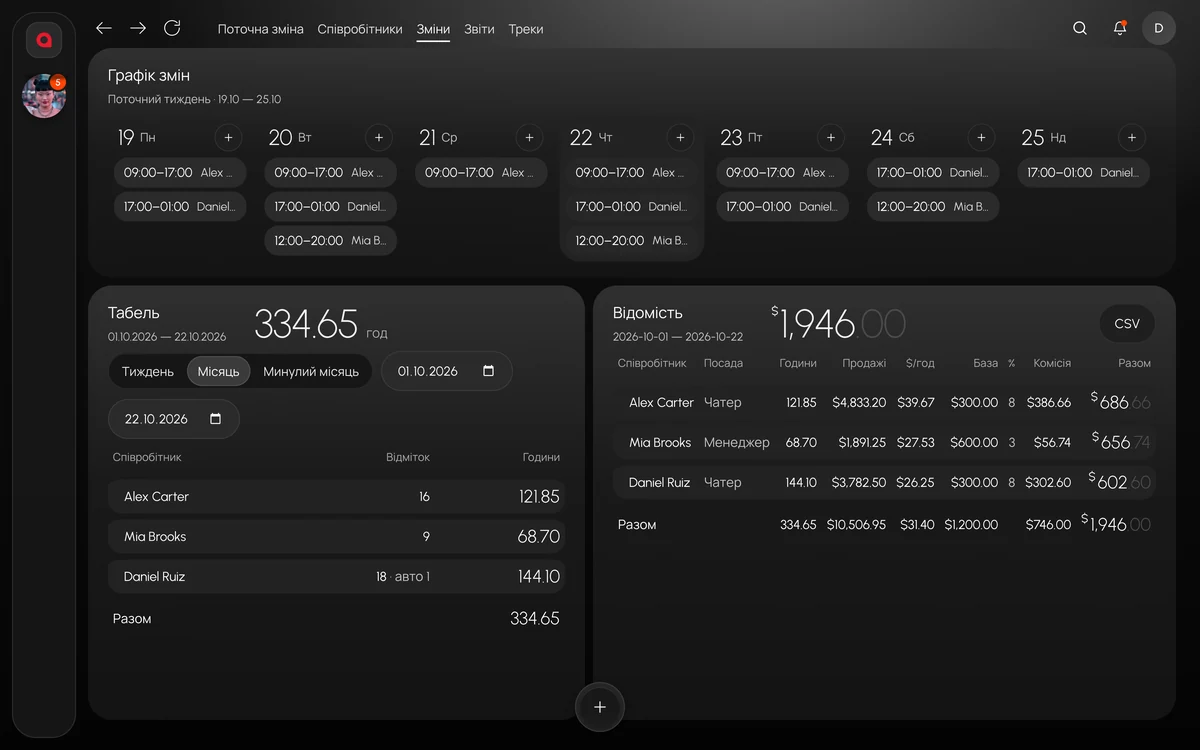Add a shift on Saturday 24
The height and width of the screenshot is (750, 1200).
point(981,138)
